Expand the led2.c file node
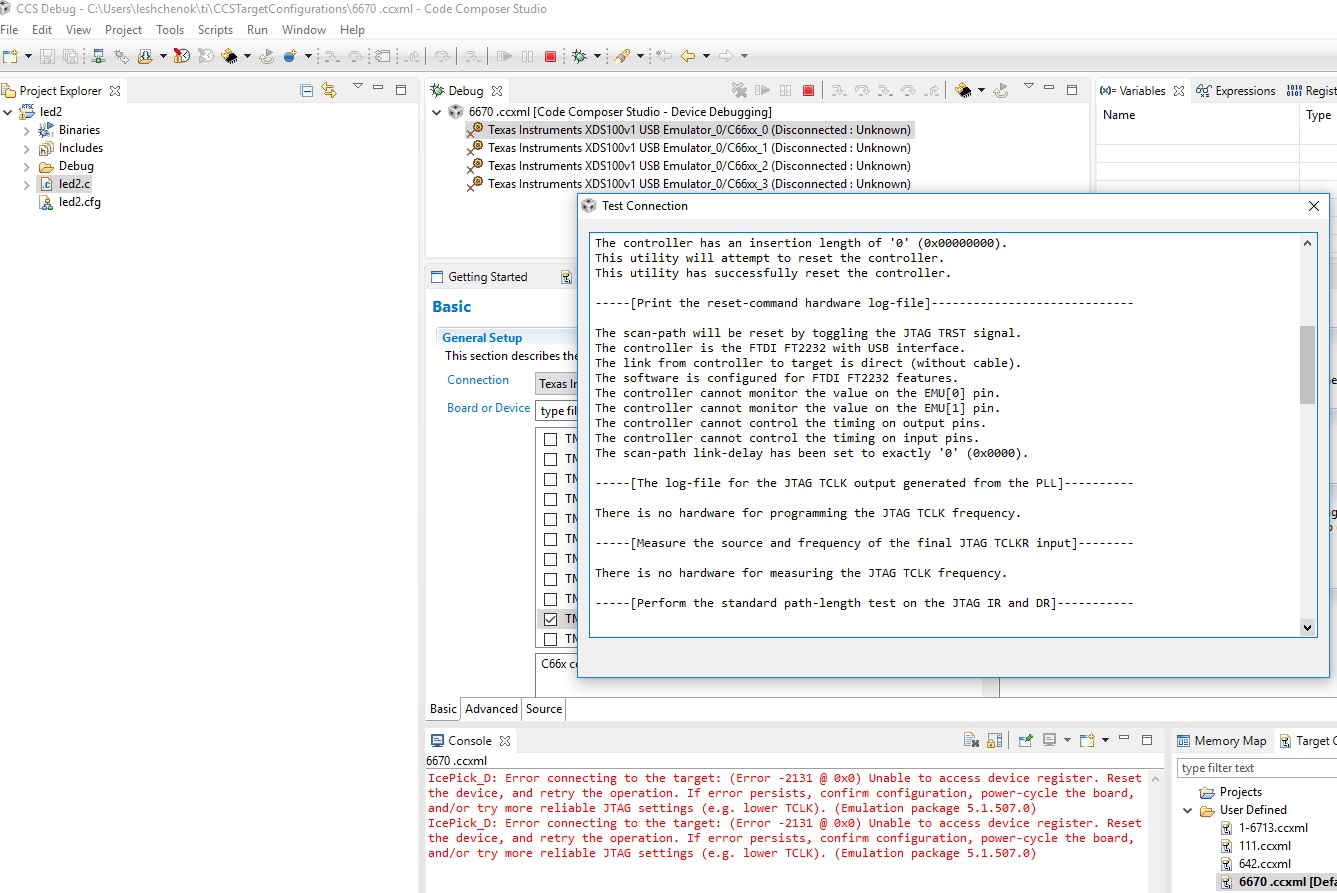Image resolution: width=1337 pixels, height=893 pixels. (x=27, y=184)
